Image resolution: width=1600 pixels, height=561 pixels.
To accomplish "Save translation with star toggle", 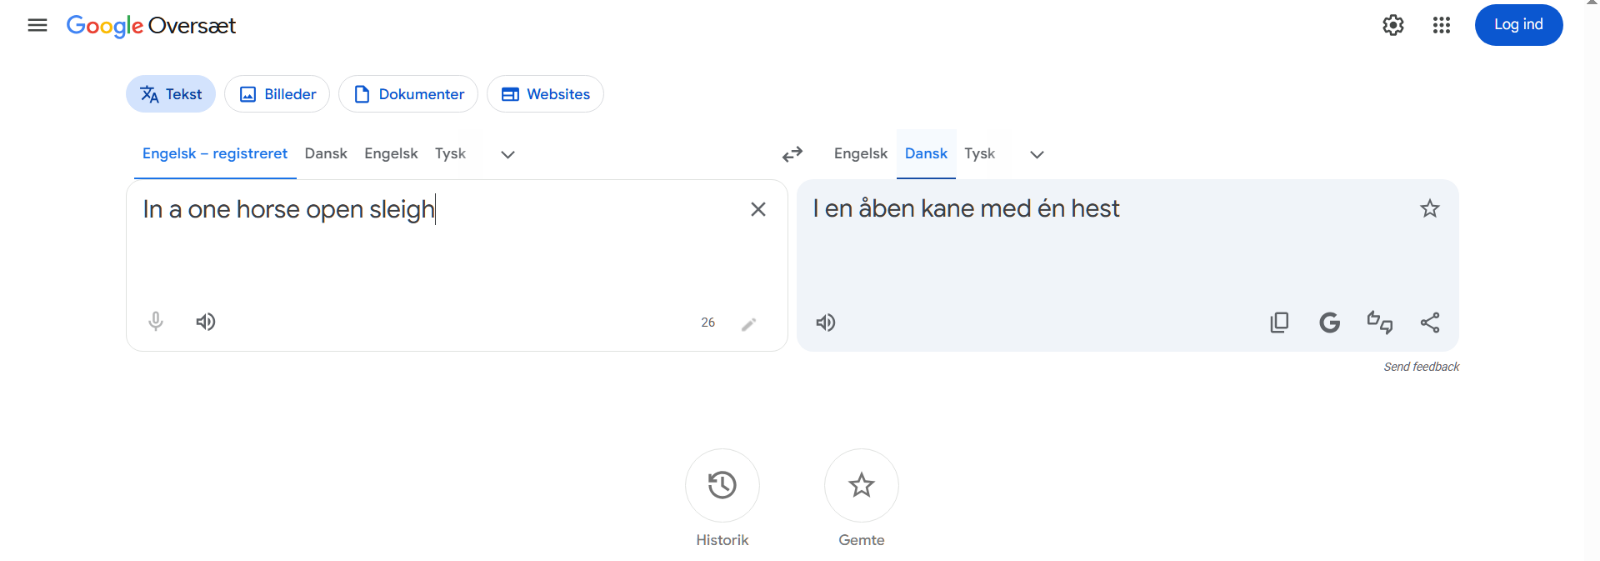I will pos(1430,208).
